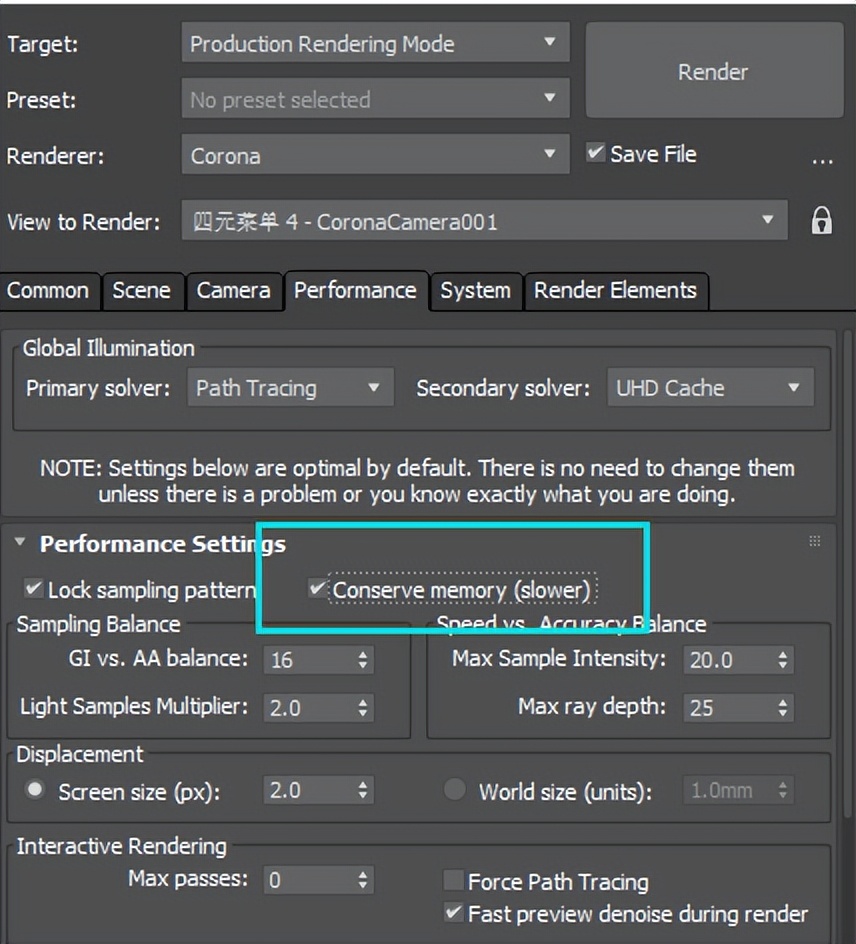856x944 pixels.
Task: Open the Render Elements tab
Action: (x=615, y=291)
